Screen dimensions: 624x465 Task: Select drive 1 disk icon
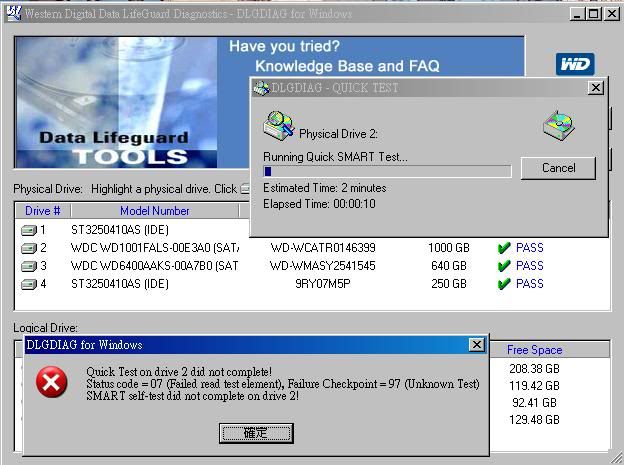pyautogui.click(x=29, y=230)
